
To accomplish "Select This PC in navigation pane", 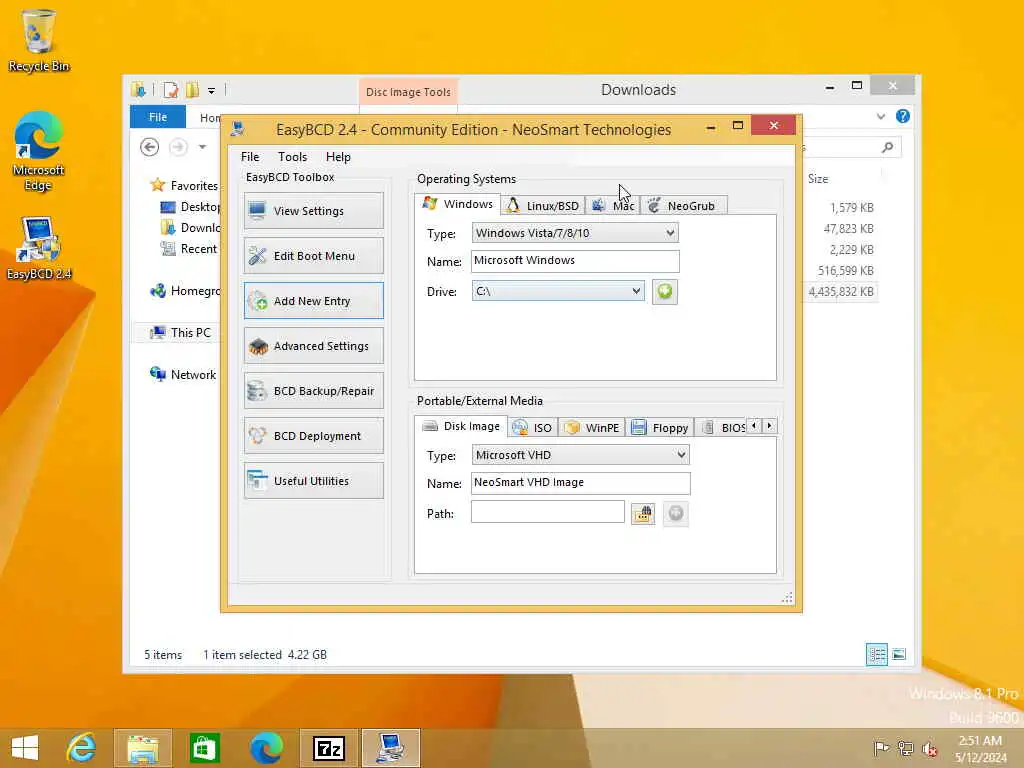I will point(180,332).
